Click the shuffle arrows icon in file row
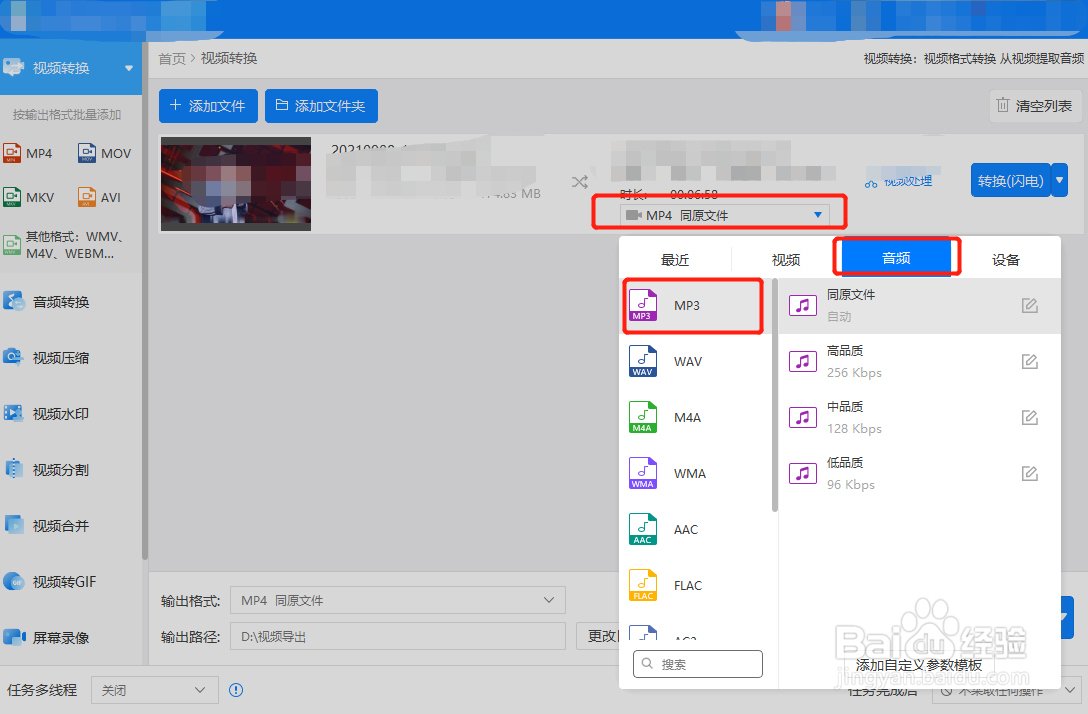The width and height of the screenshot is (1088, 714). [580, 182]
